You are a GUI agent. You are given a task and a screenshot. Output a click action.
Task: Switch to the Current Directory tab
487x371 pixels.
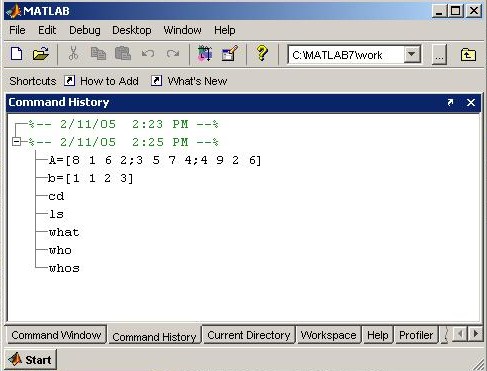coord(249,335)
